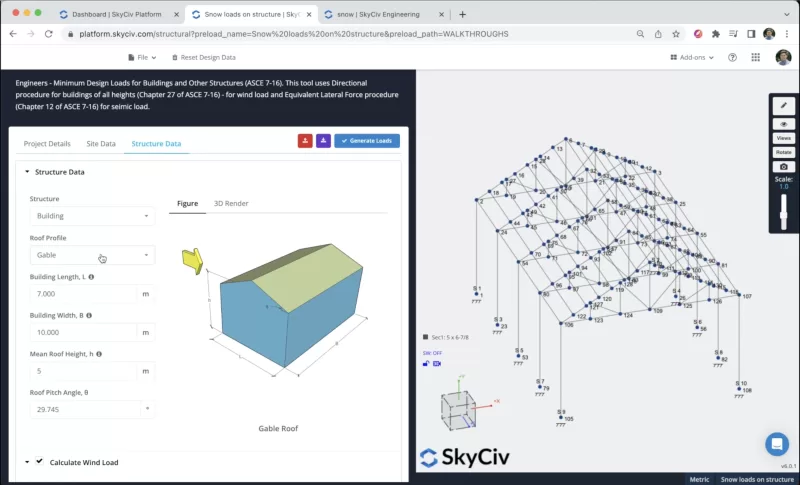Open the Structure dropdown showing Building
Image resolution: width=800 pixels, height=485 pixels.
tap(92, 216)
